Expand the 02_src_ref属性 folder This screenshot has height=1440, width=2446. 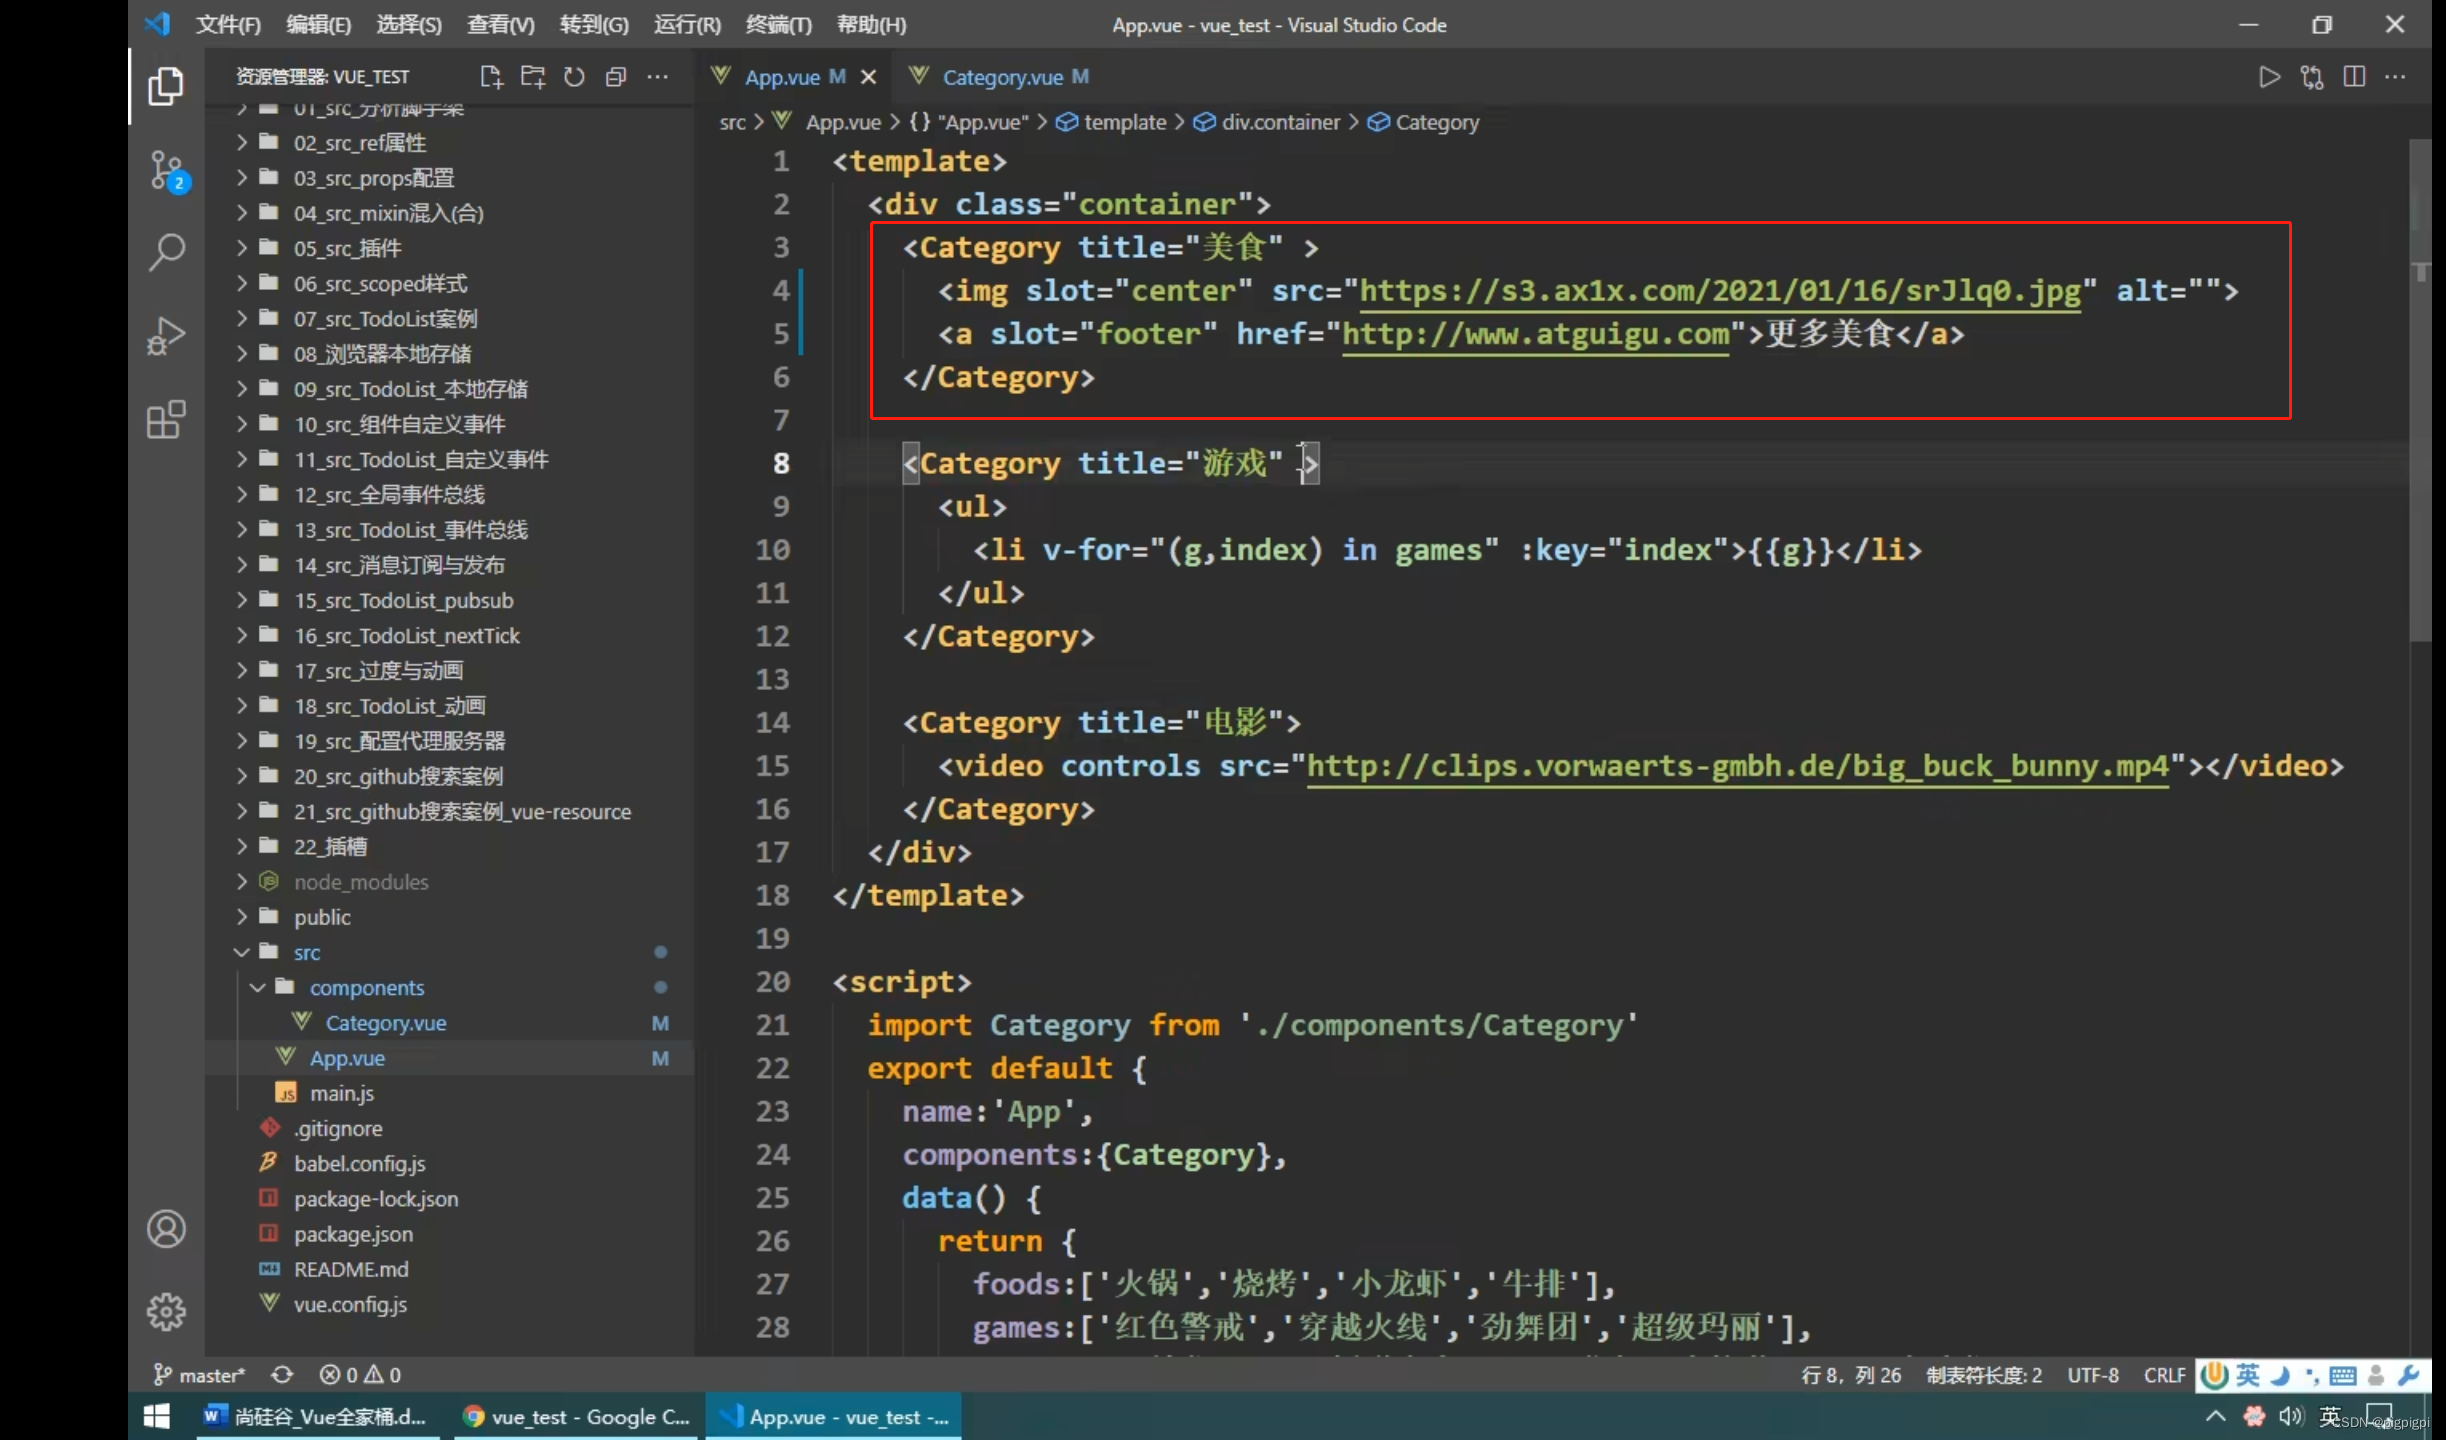450,143
